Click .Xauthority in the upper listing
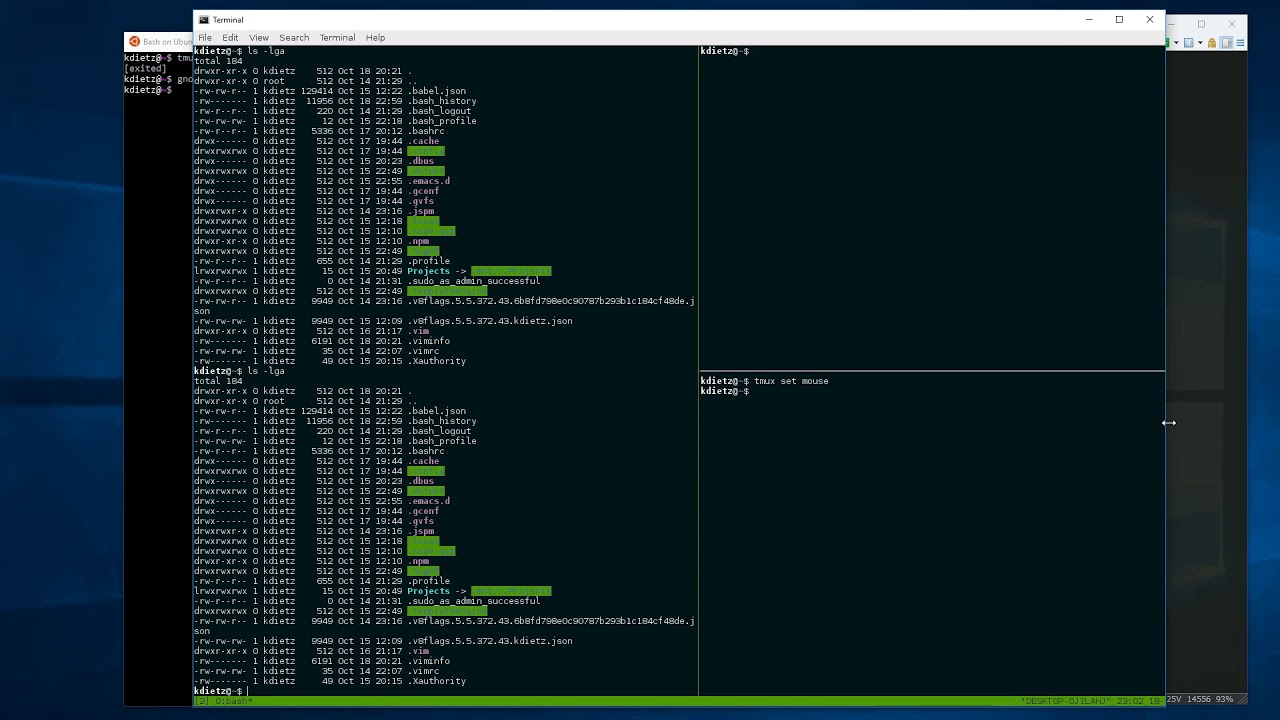The width and height of the screenshot is (1280, 720). pyautogui.click(x=437, y=361)
